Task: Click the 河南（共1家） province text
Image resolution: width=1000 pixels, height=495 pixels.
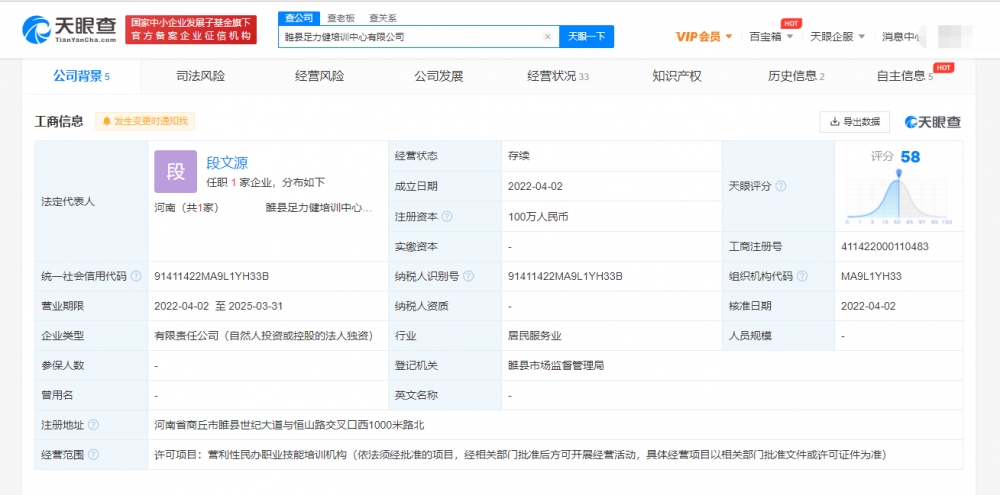Action: 187,207
